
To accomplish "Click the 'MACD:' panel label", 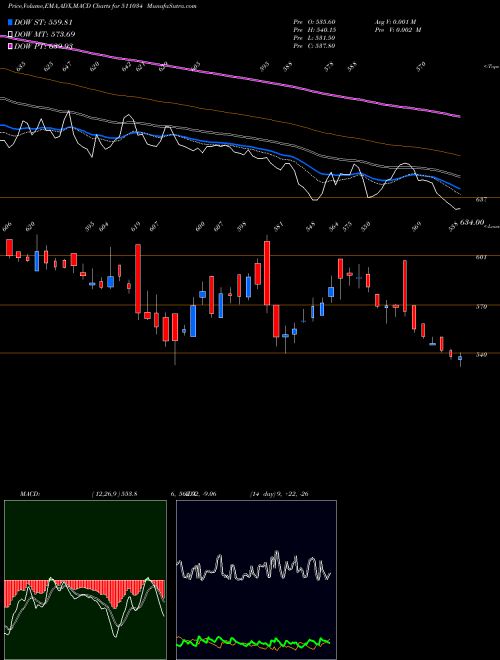I will (29, 494).
